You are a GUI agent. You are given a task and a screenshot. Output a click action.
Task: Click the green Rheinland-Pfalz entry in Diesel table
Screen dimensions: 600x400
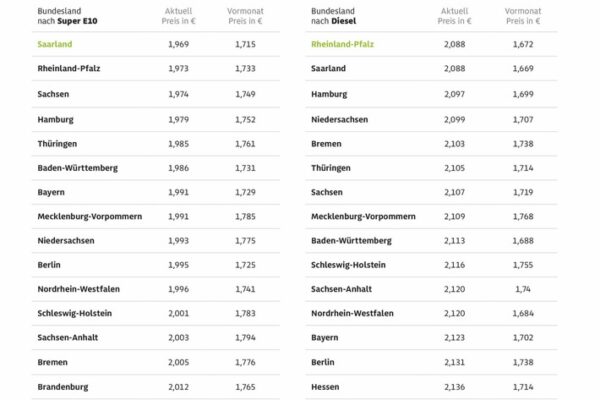tap(343, 44)
